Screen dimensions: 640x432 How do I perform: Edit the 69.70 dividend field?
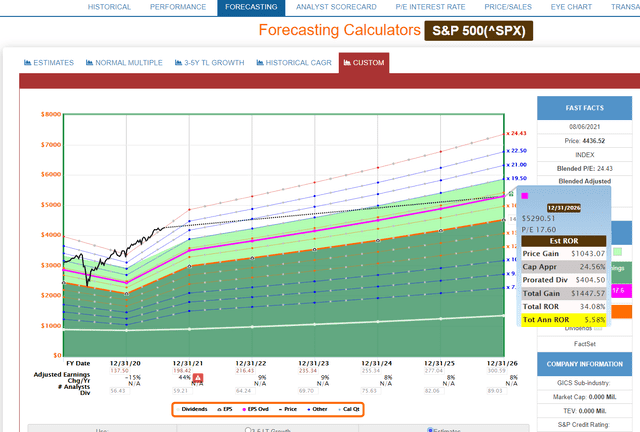[308, 391]
